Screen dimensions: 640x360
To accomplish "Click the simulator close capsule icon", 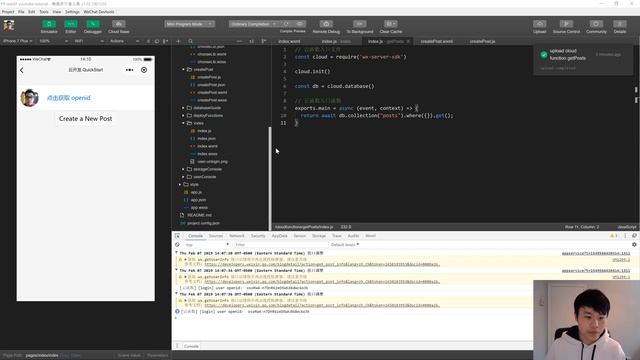I will coord(144,70).
